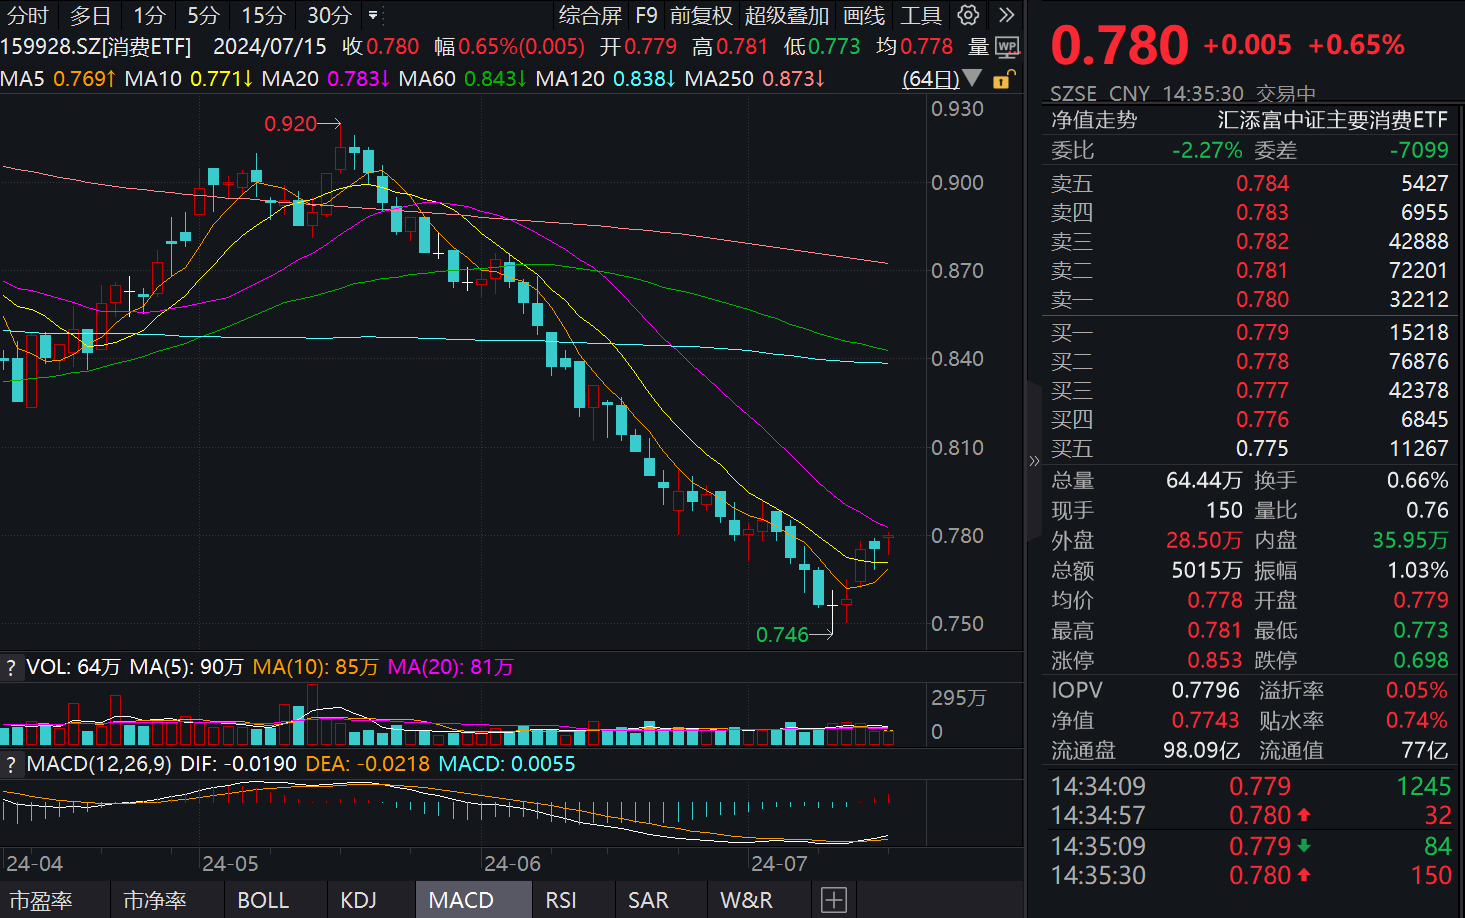Select the 5分 period
The width and height of the screenshot is (1465, 918).
tap(203, 15)
